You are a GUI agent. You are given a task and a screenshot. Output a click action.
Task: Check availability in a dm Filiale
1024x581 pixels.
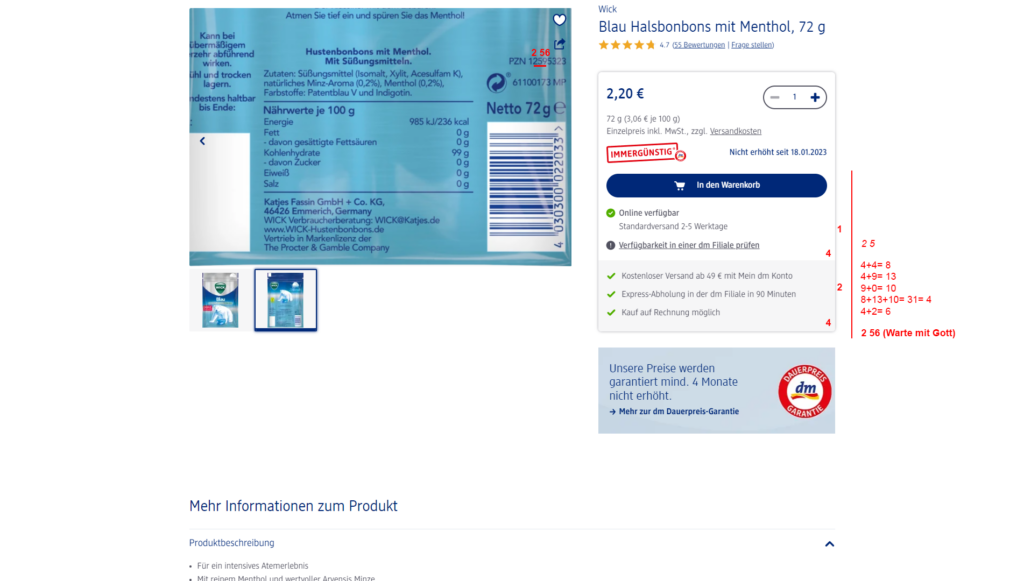point(689,245)
